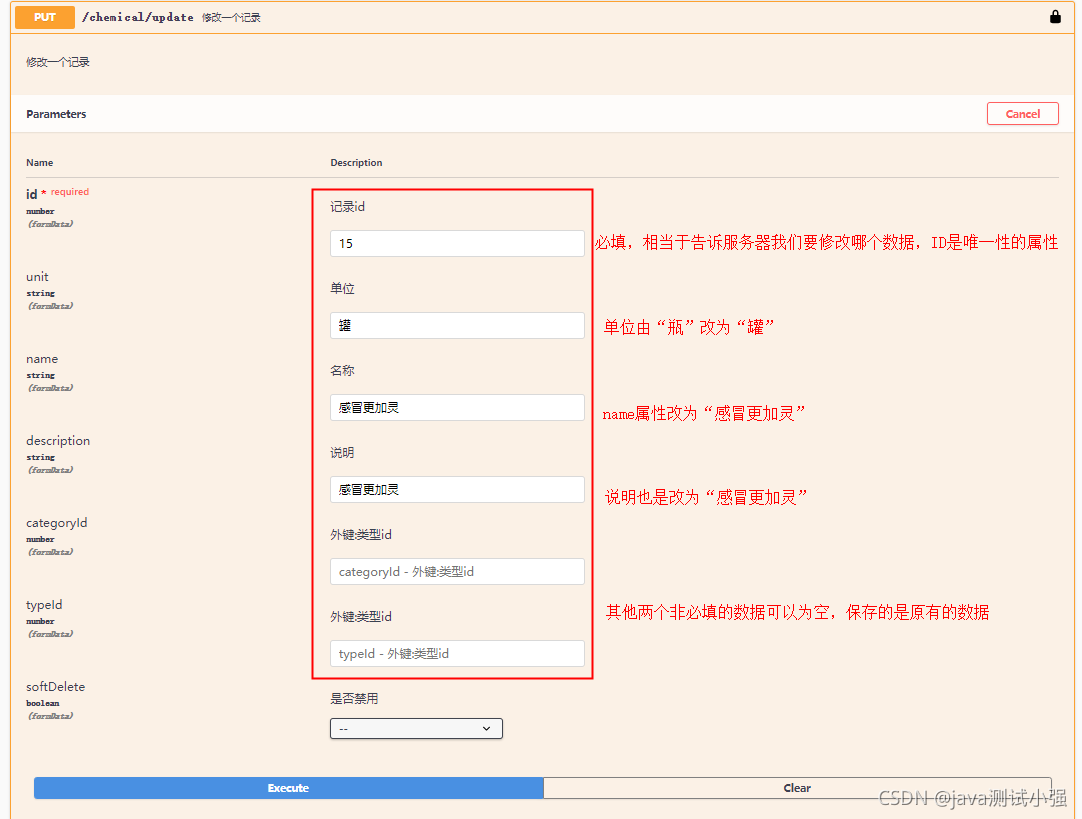Click the '说明' description label
Screen dimensions: 1082x819
(x=342, y=453)
